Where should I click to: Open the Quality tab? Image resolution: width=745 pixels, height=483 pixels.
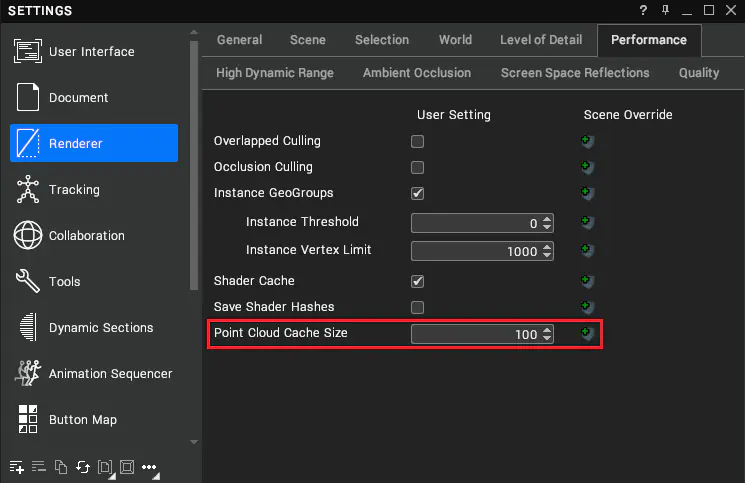click(x=698, y=73)
